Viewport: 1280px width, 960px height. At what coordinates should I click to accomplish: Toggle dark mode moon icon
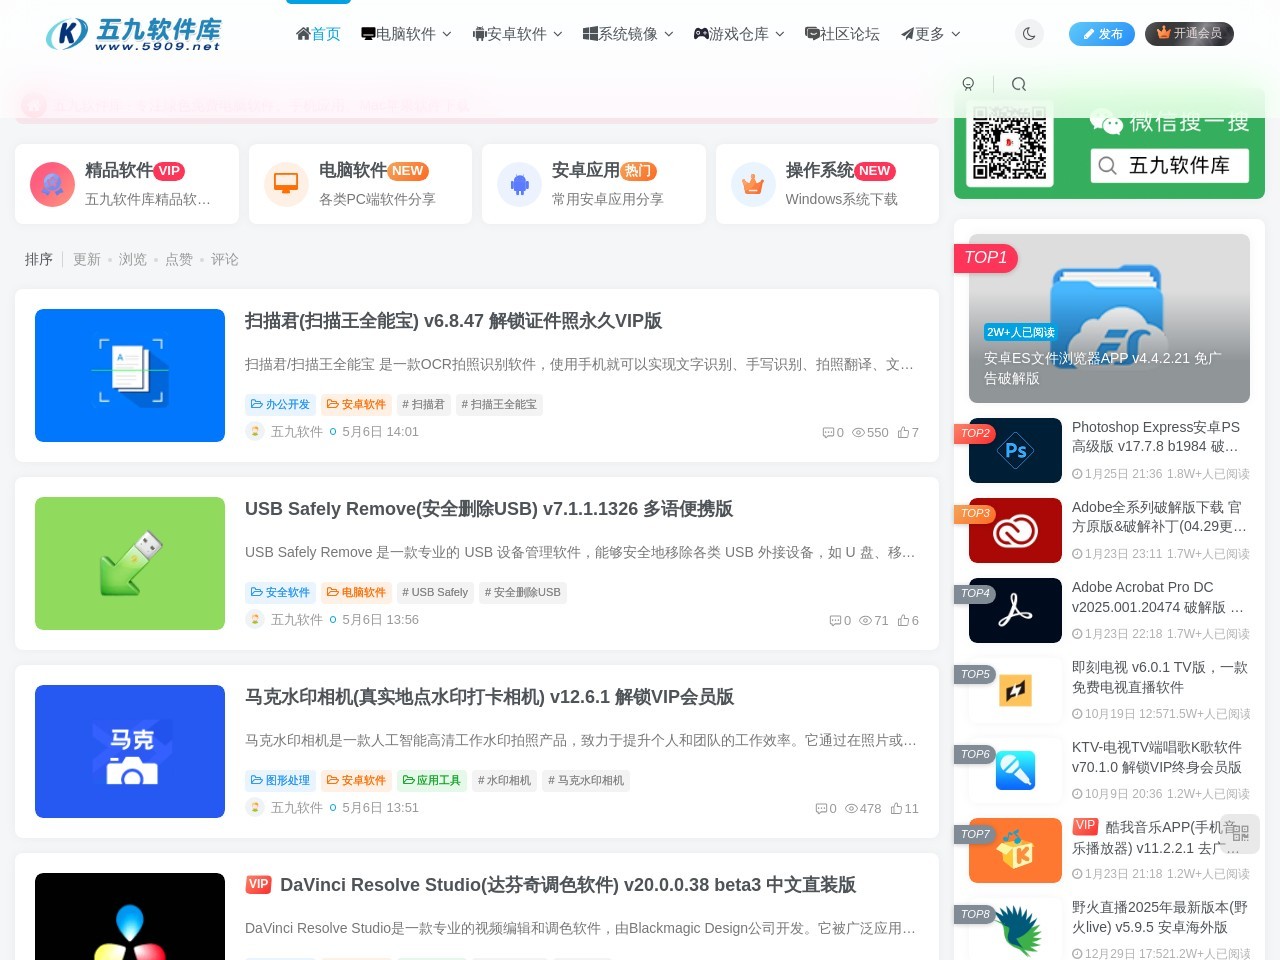(1028, 34)
